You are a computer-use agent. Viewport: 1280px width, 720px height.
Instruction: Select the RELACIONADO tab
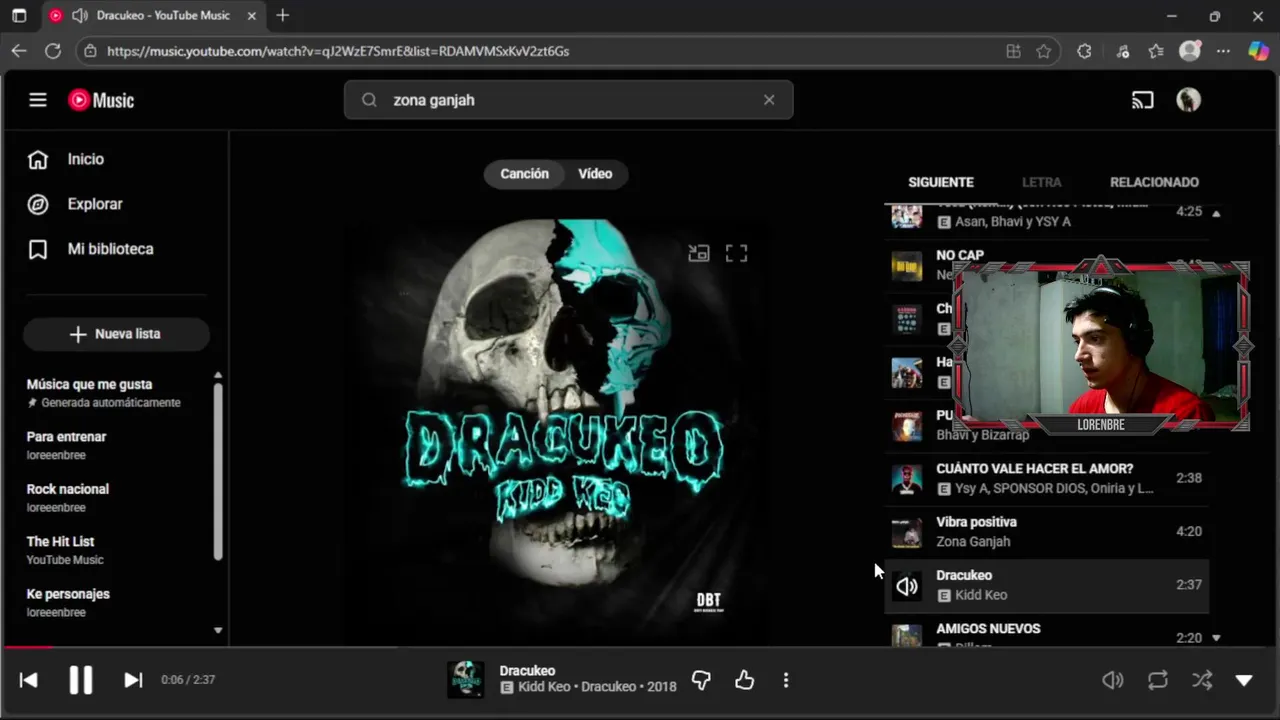(1154, 182)
